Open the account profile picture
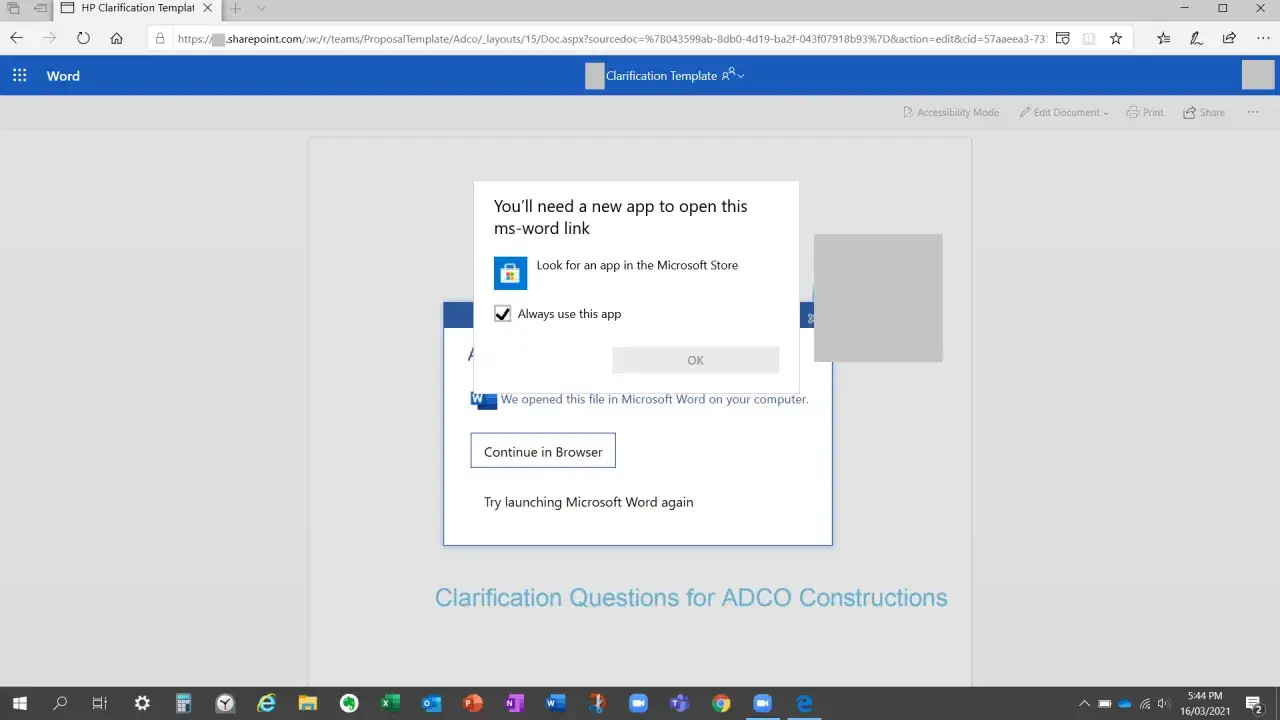This screenshot has height=720, width=1280. [1258, 75]
